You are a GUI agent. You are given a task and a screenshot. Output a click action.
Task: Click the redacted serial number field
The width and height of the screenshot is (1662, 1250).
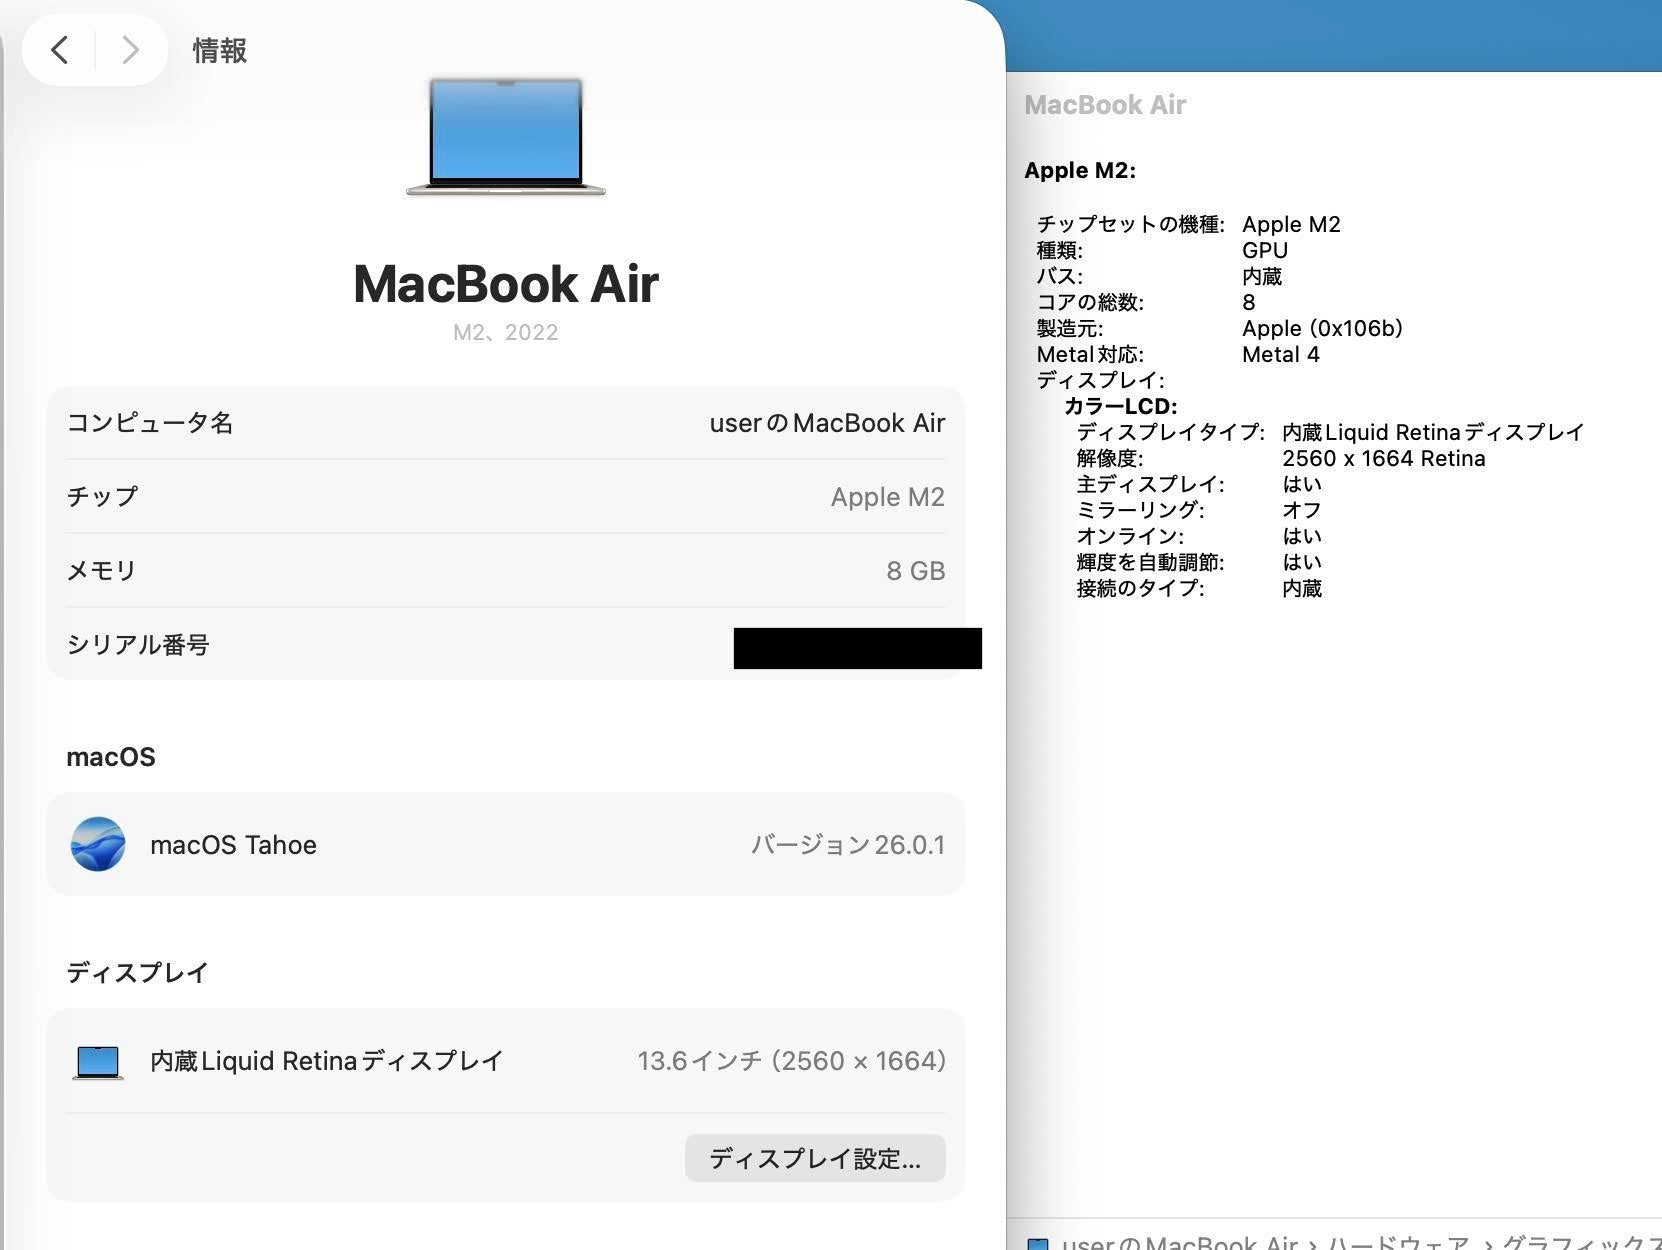[x=857, y=648]
